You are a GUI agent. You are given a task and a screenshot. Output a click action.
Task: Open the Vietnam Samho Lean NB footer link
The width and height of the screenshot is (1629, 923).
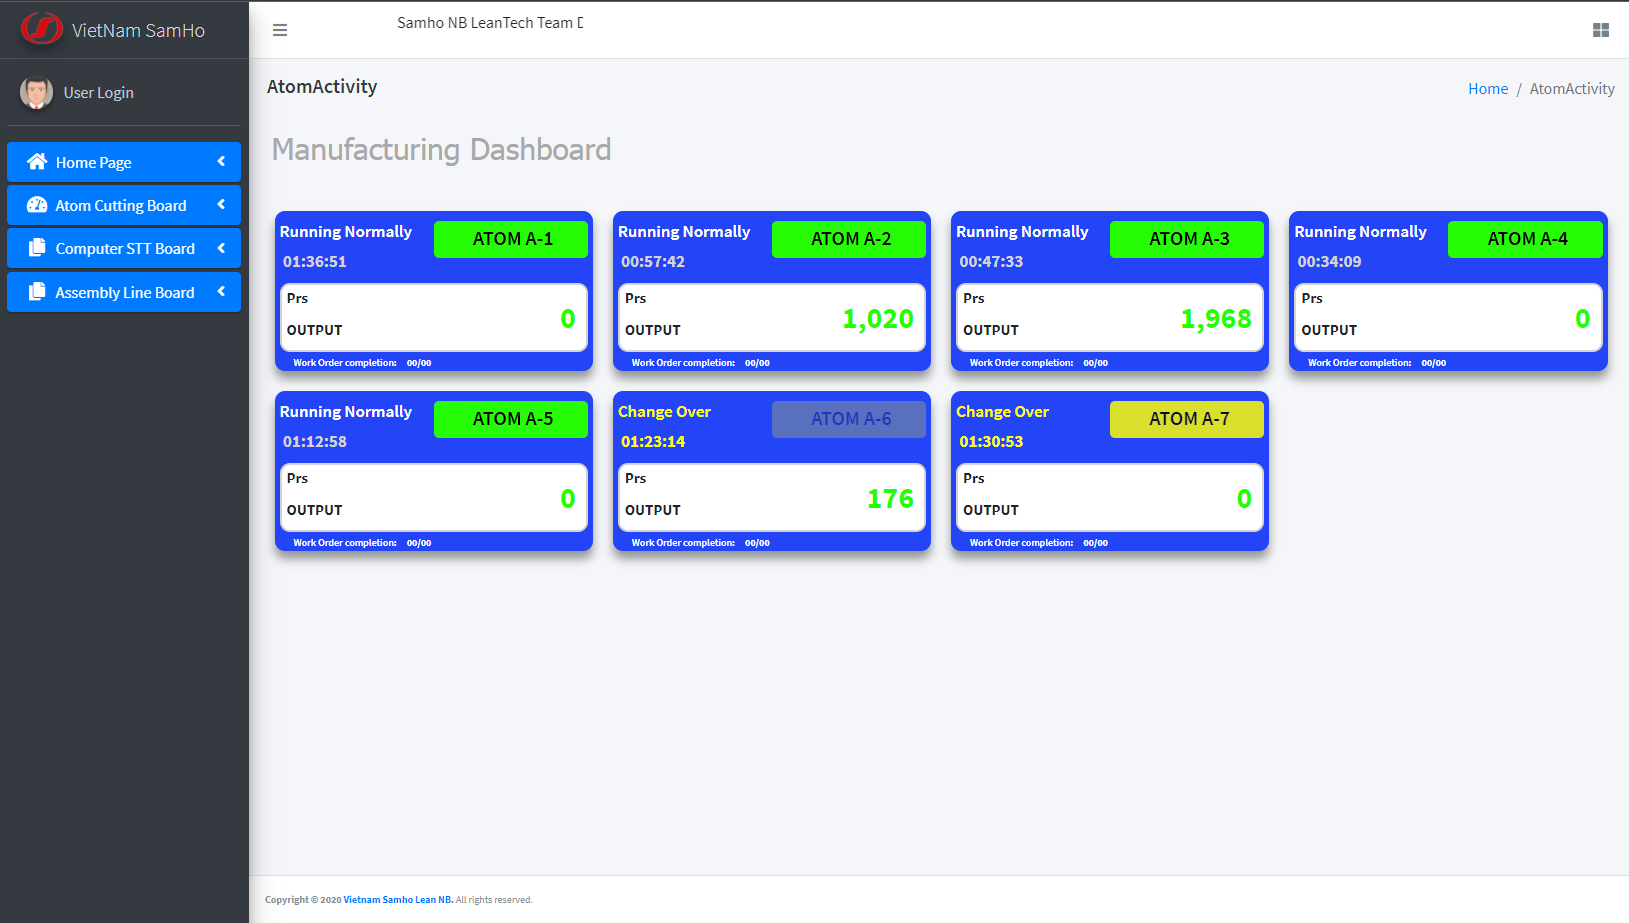click(x=398, y=900)
